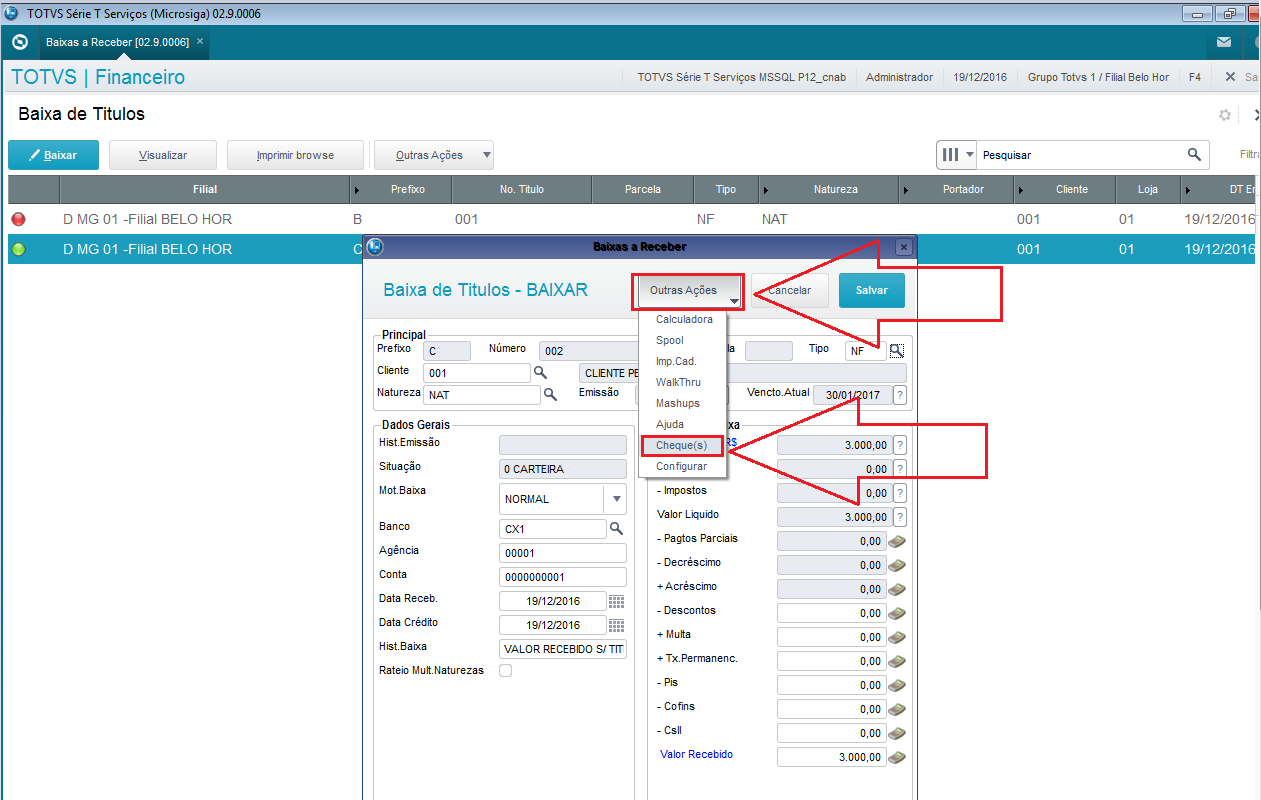Click the help icon beside Impostos value
1261x800 pixels.
point(900,493)
